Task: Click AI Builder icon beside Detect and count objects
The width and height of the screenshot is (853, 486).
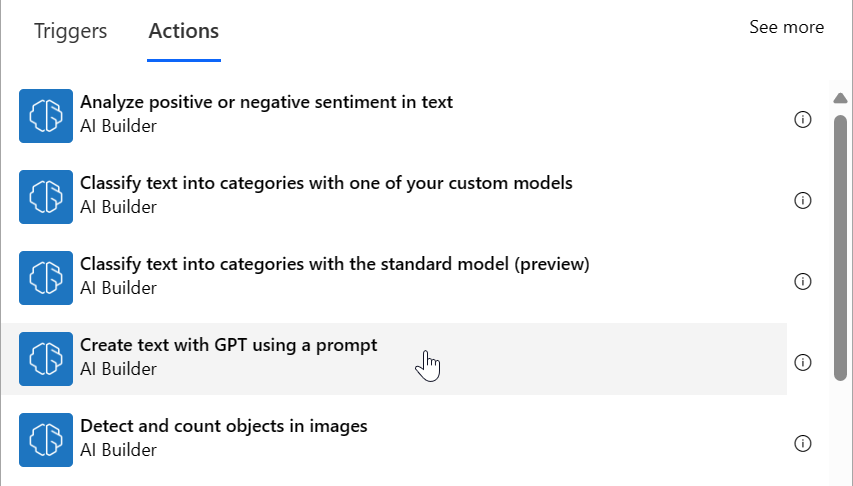Action: tap(46, 439)
